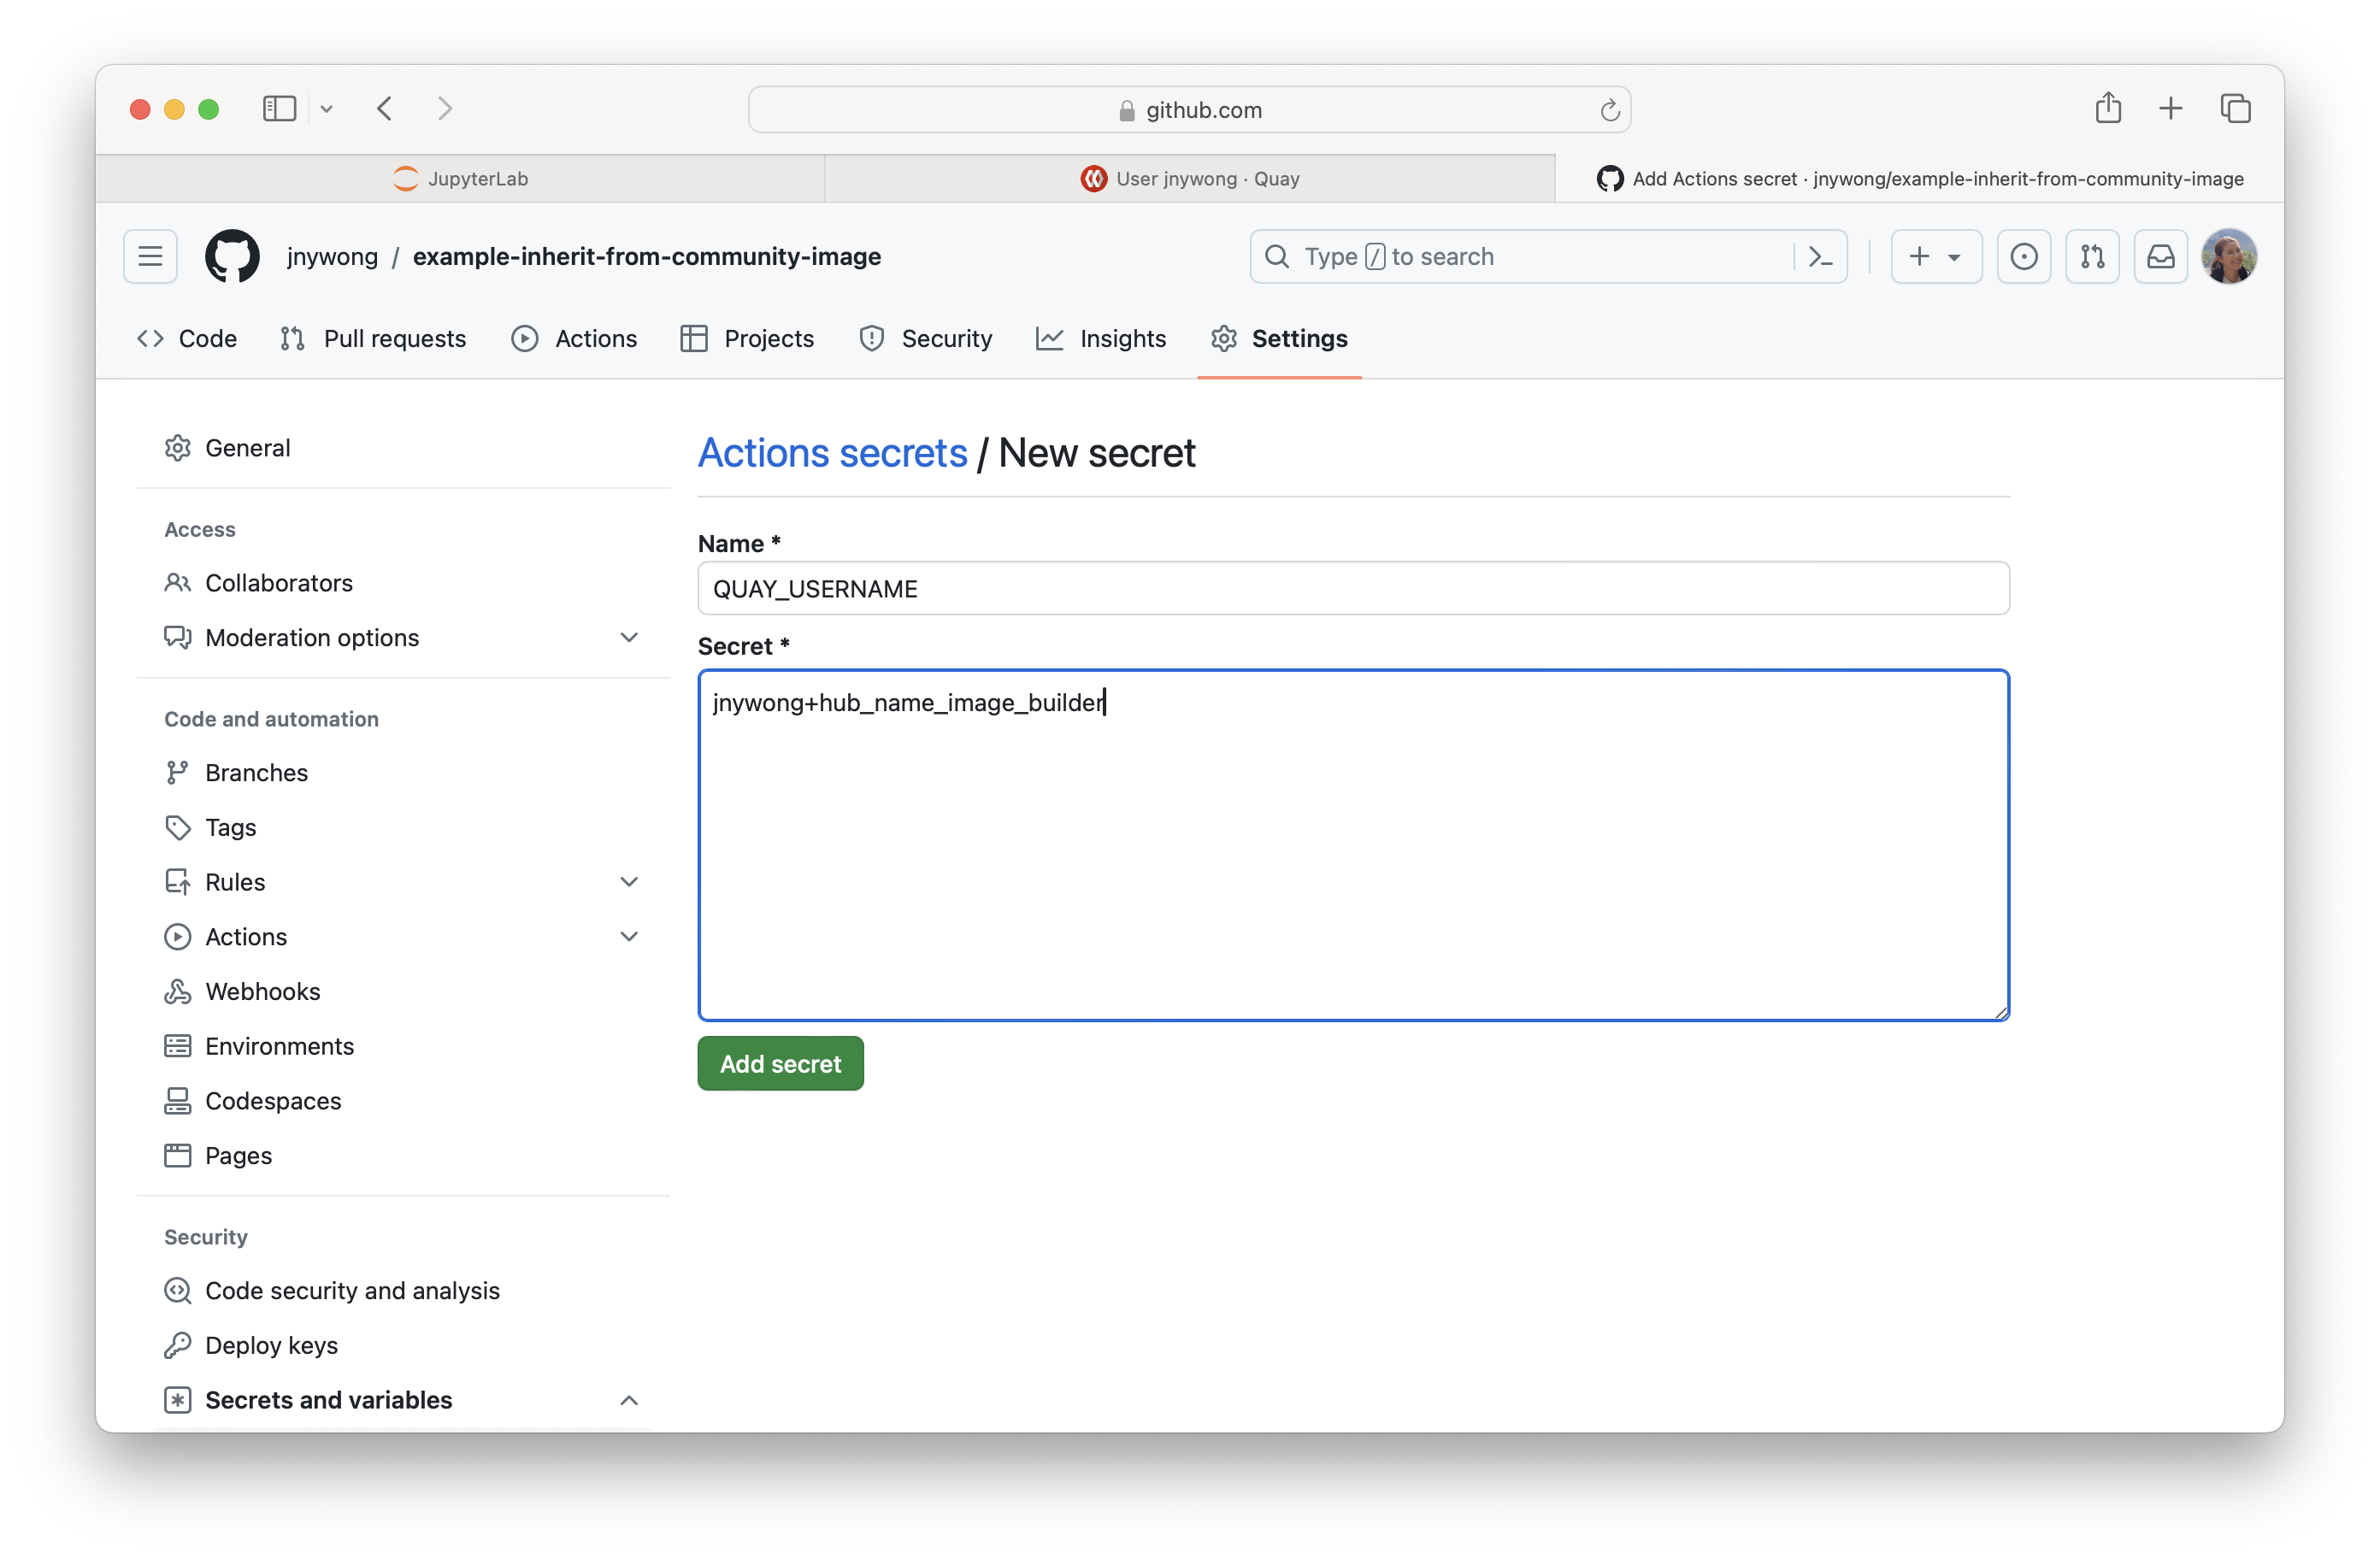Click your profile avatar
The image size is (2380, 1559).
2230,256
